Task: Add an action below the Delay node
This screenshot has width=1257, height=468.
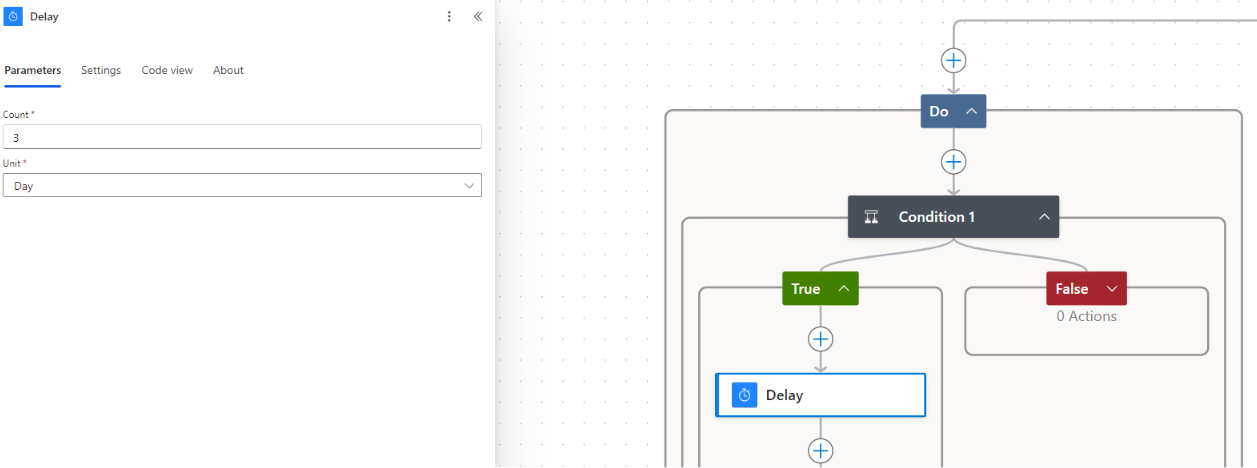Action: click(x=821, y=450)
